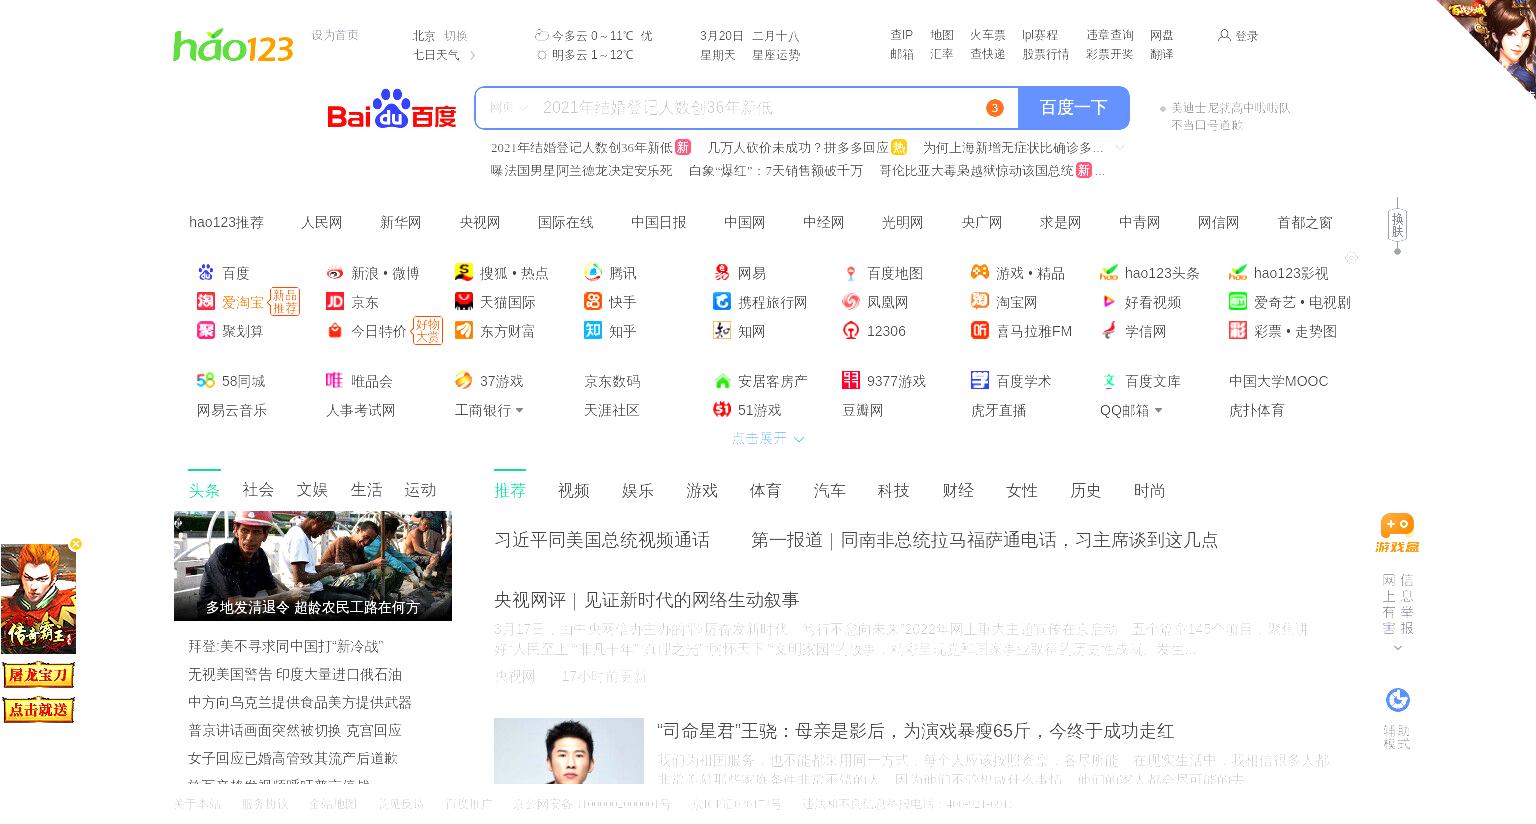
Task: Open Sohu hot topics icon
Action: pos(464,272)
